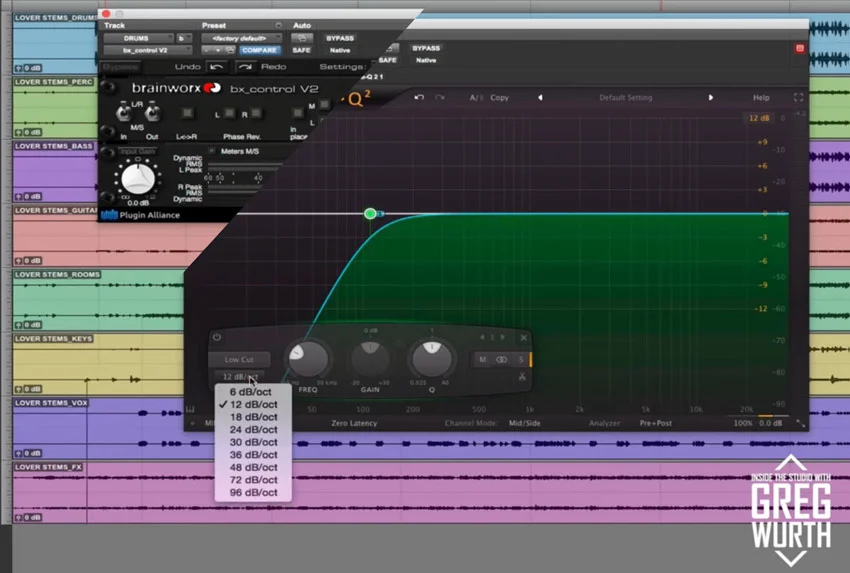This screenshot has width=850, height=573.
Task: Click the piano display icon at bottom left of EQ
Action: (191, 409)
